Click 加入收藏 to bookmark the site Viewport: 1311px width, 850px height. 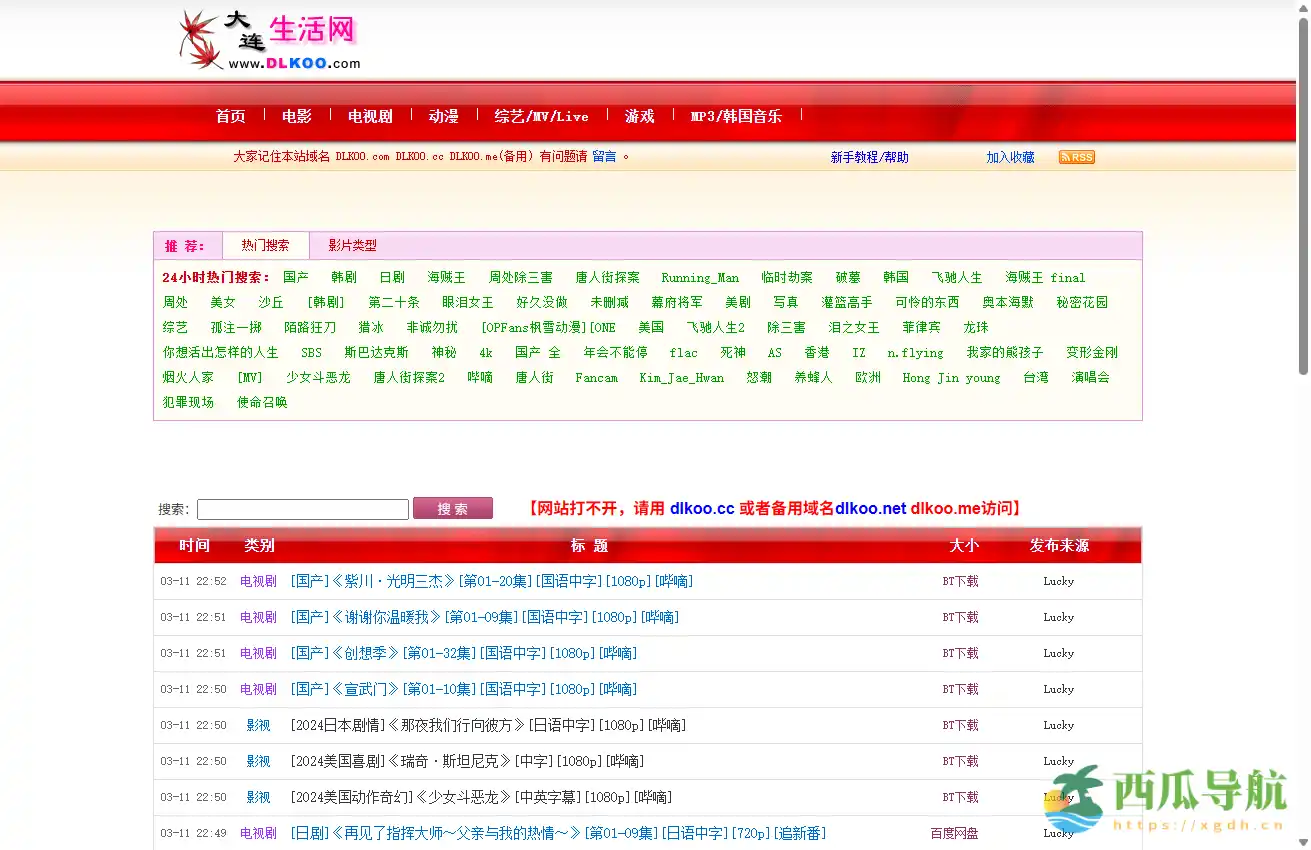tap(1010, 157)
